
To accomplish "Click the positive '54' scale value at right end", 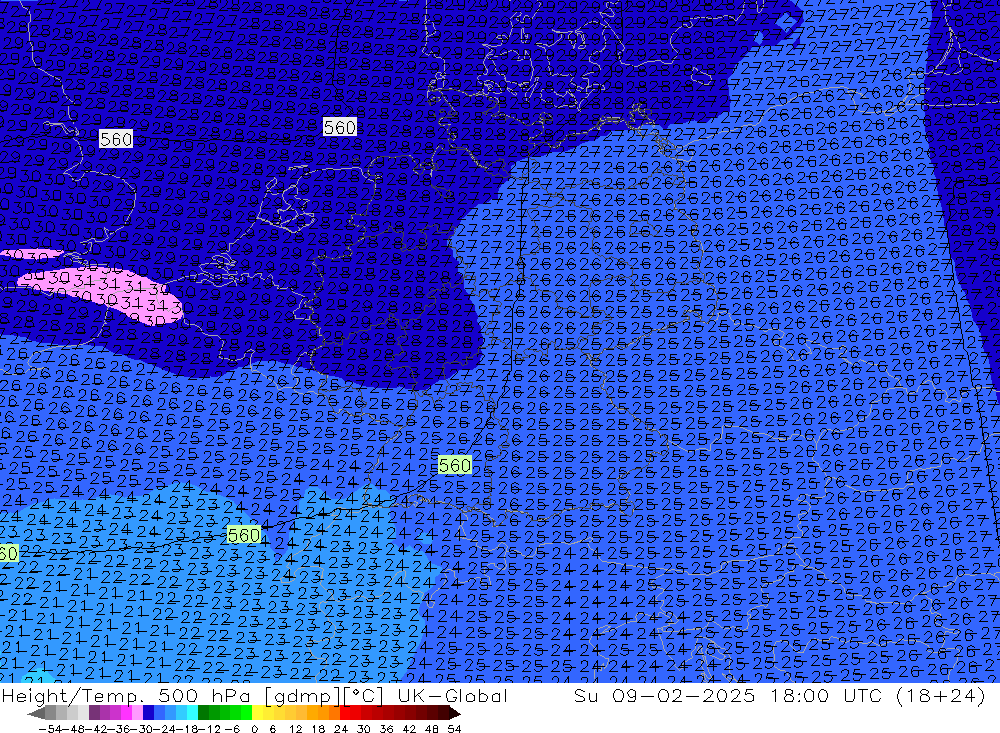I will click(454, 729).
